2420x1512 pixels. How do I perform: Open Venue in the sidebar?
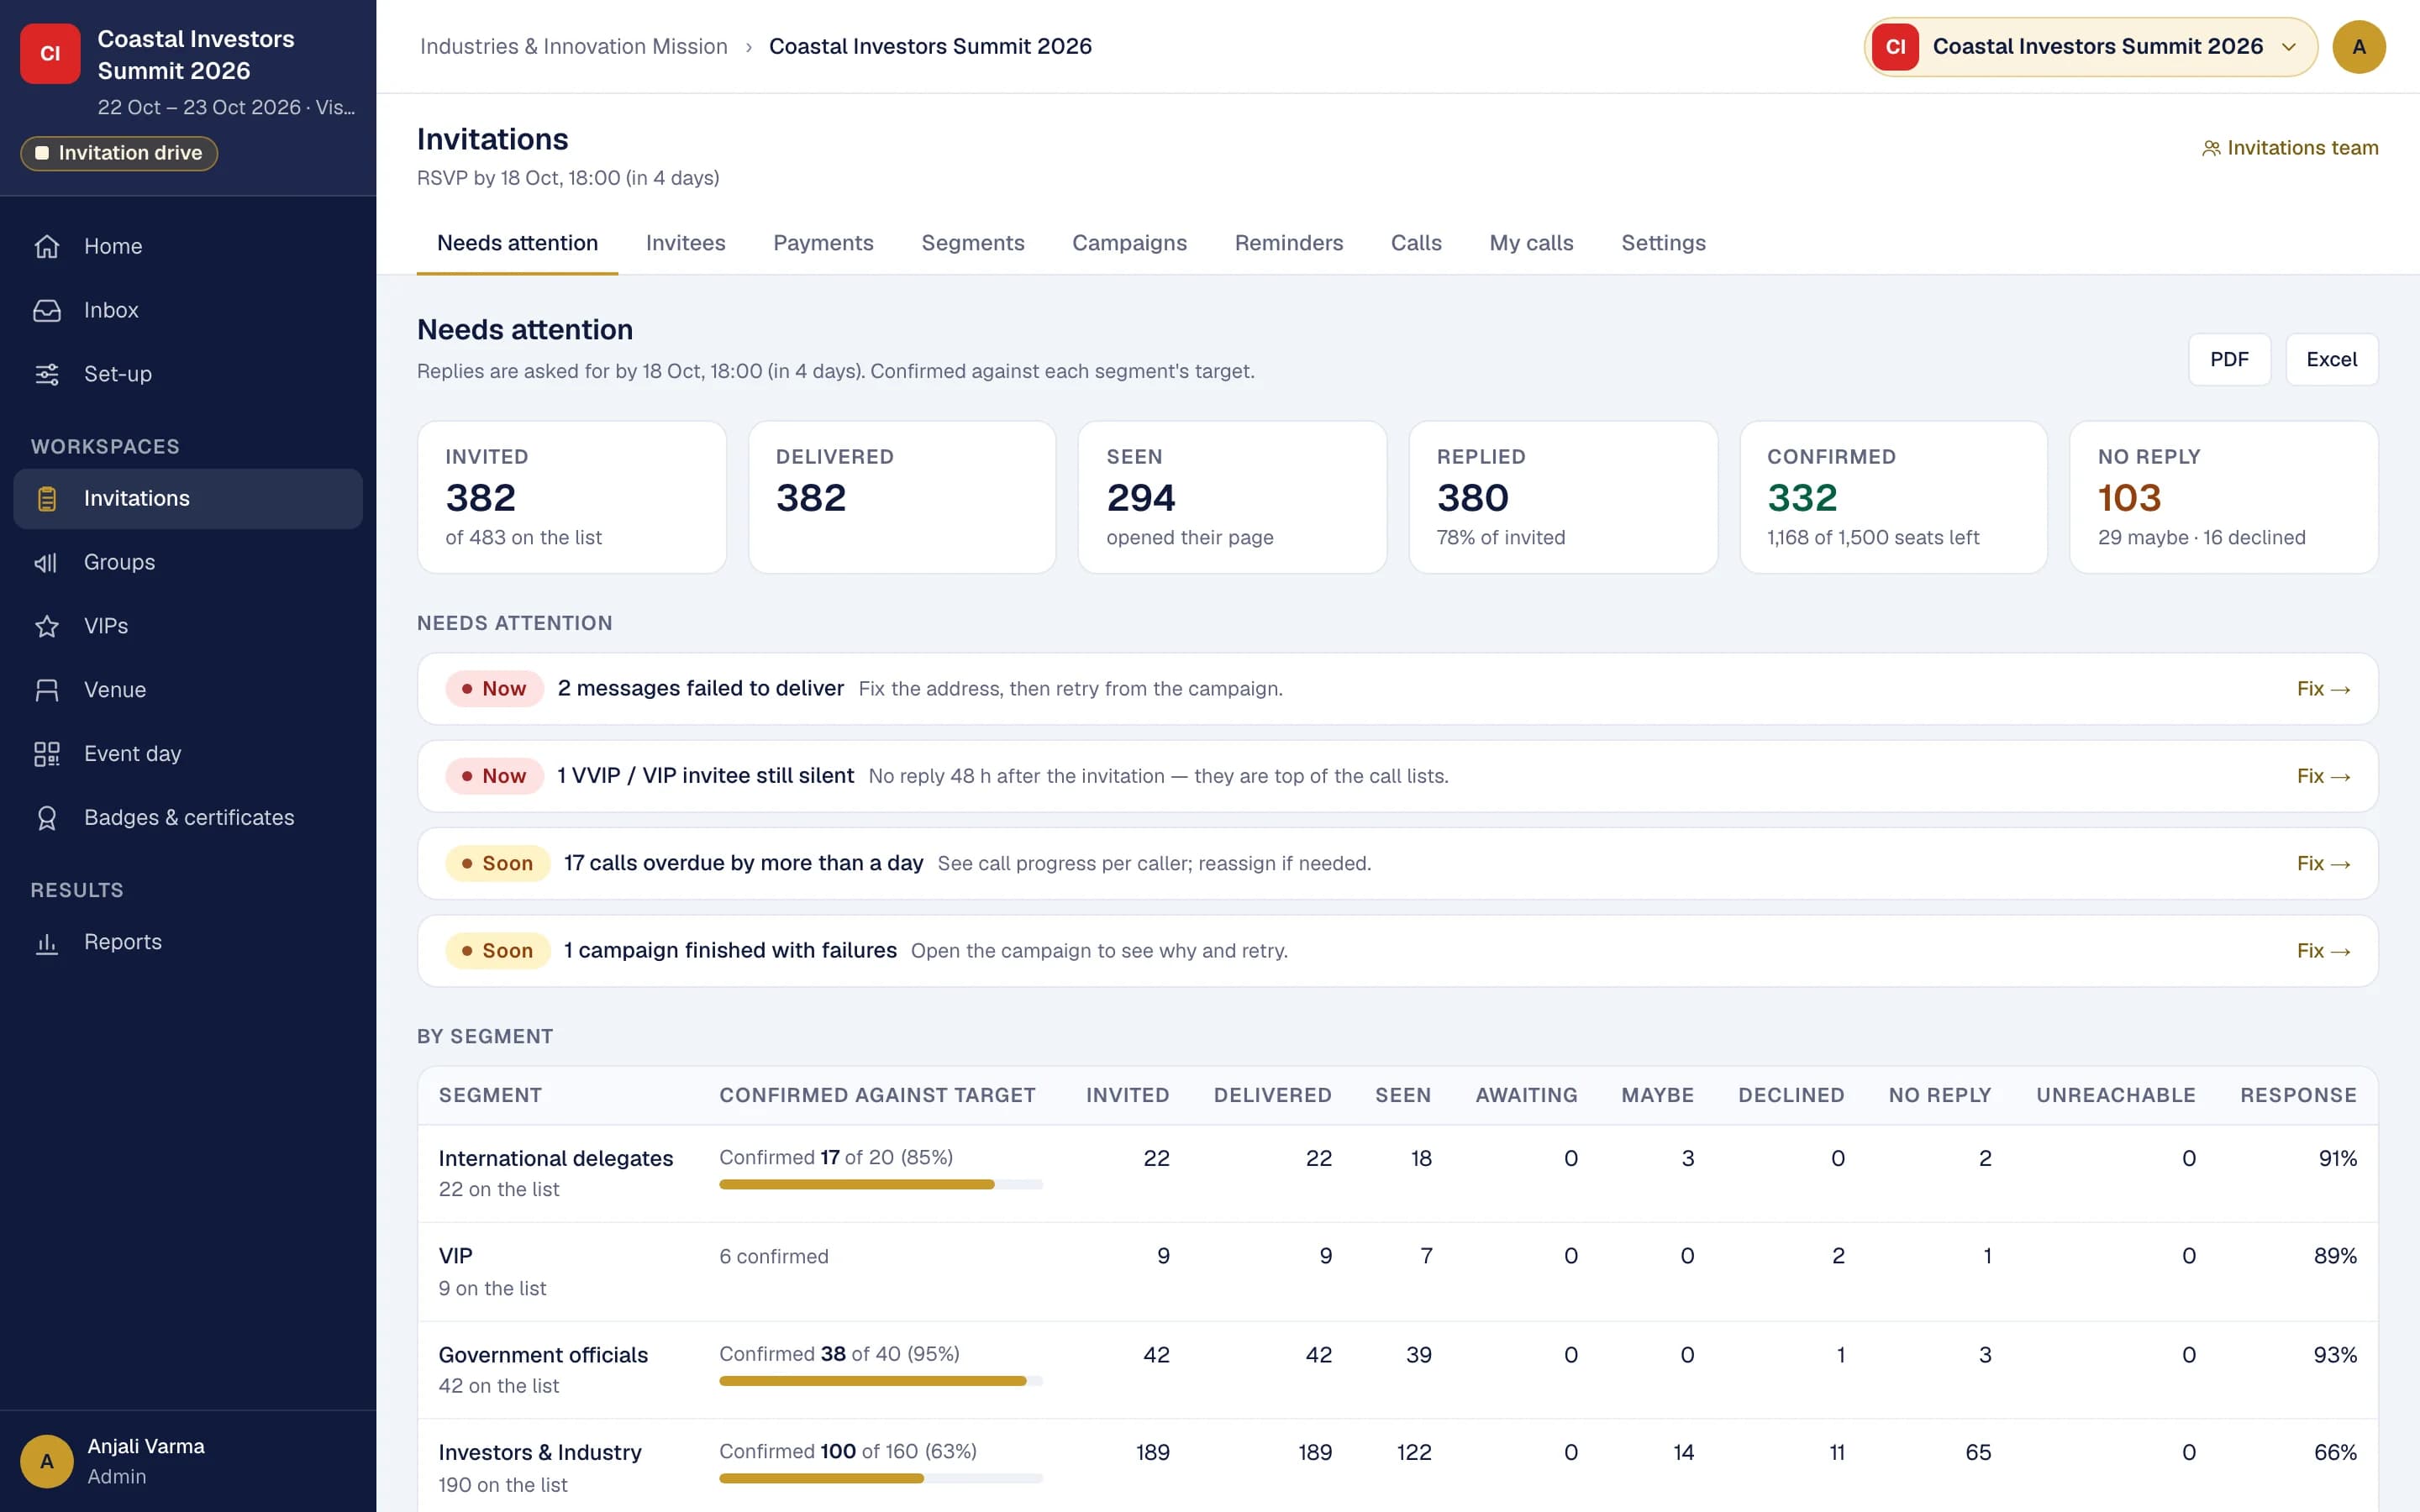coord(188,690)
